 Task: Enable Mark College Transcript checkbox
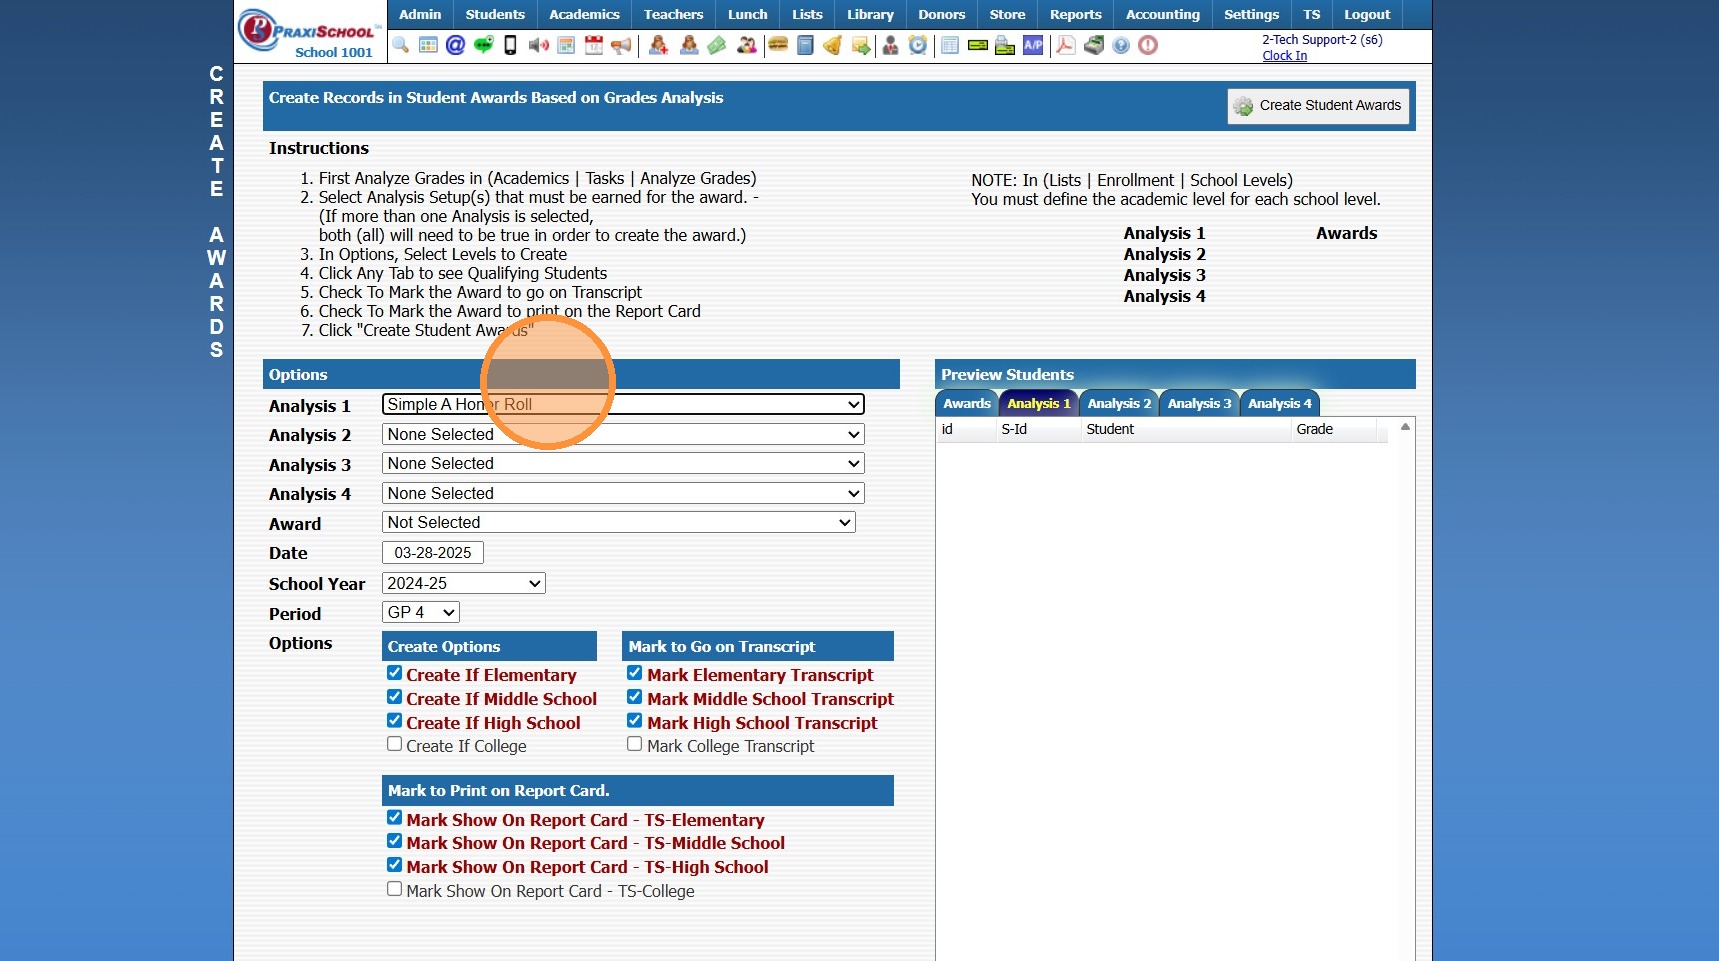tap(634, 744)
